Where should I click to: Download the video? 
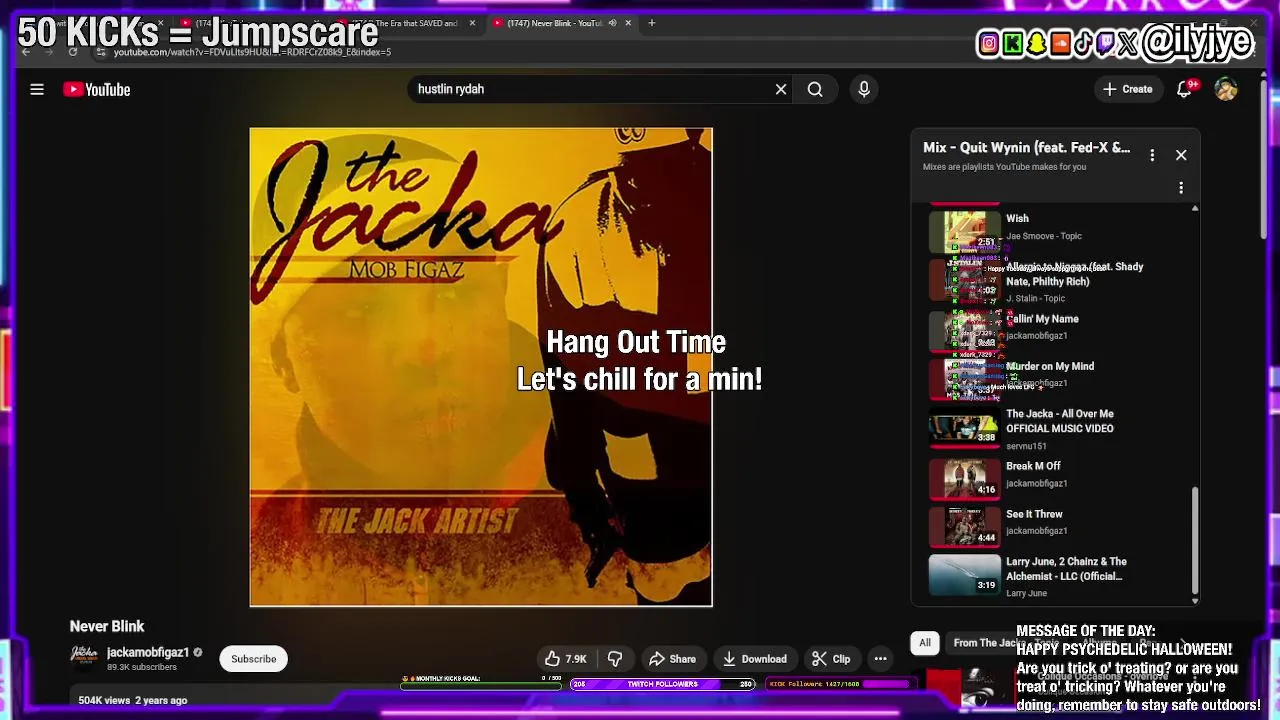click(755, 659)
